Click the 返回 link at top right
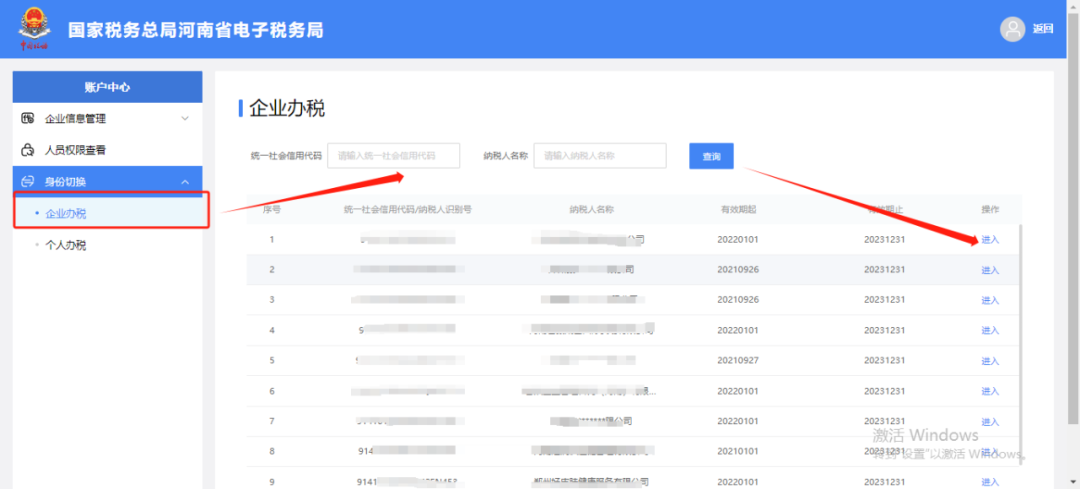The height and width of the screenshot is (489, 1080). pos(1043,29)
